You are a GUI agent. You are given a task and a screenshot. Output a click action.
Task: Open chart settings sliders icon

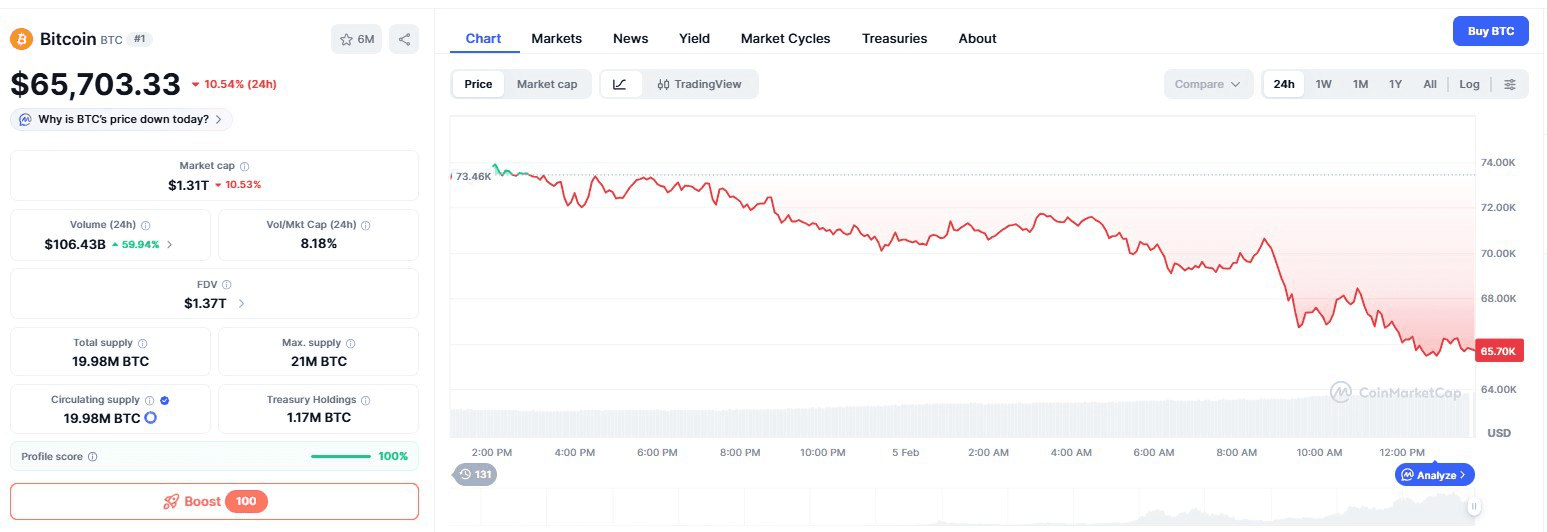pyautogui.click(x=1509, y=84)
